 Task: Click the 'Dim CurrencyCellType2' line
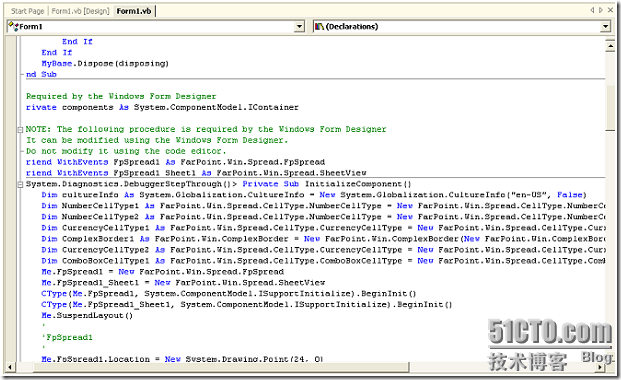(324, 250)
